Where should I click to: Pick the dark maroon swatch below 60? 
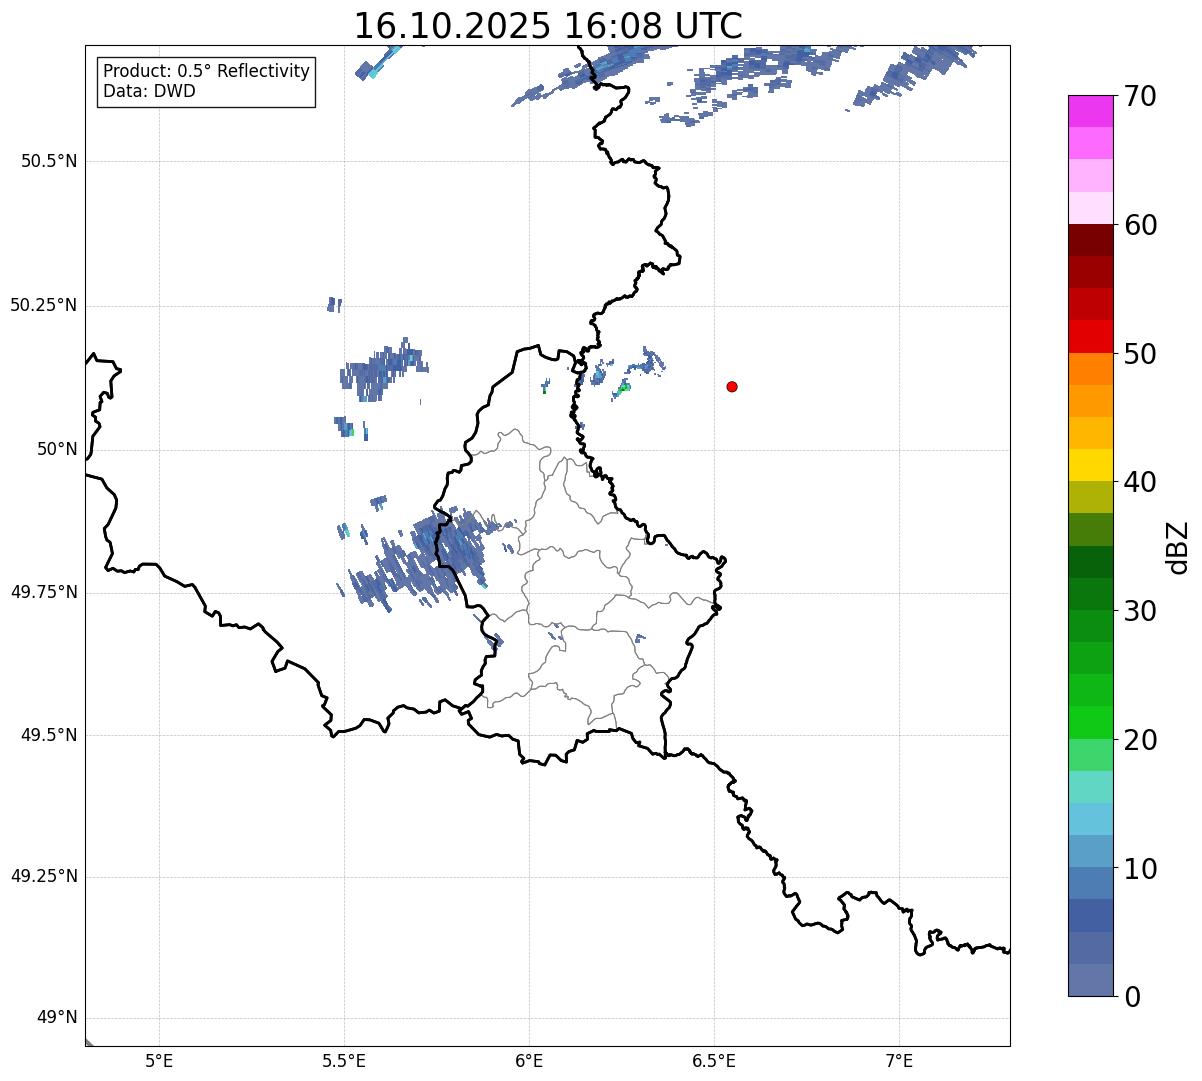[1090, 240]
